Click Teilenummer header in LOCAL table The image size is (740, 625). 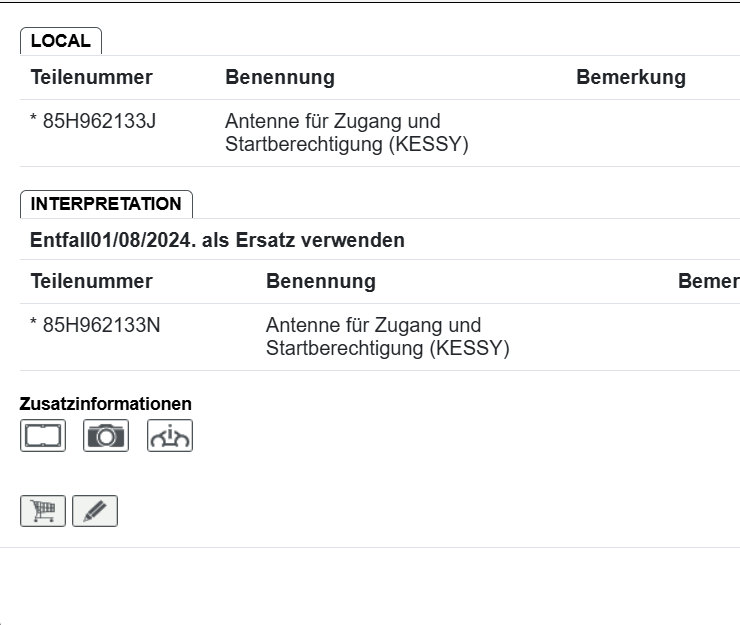click(92, 78)
